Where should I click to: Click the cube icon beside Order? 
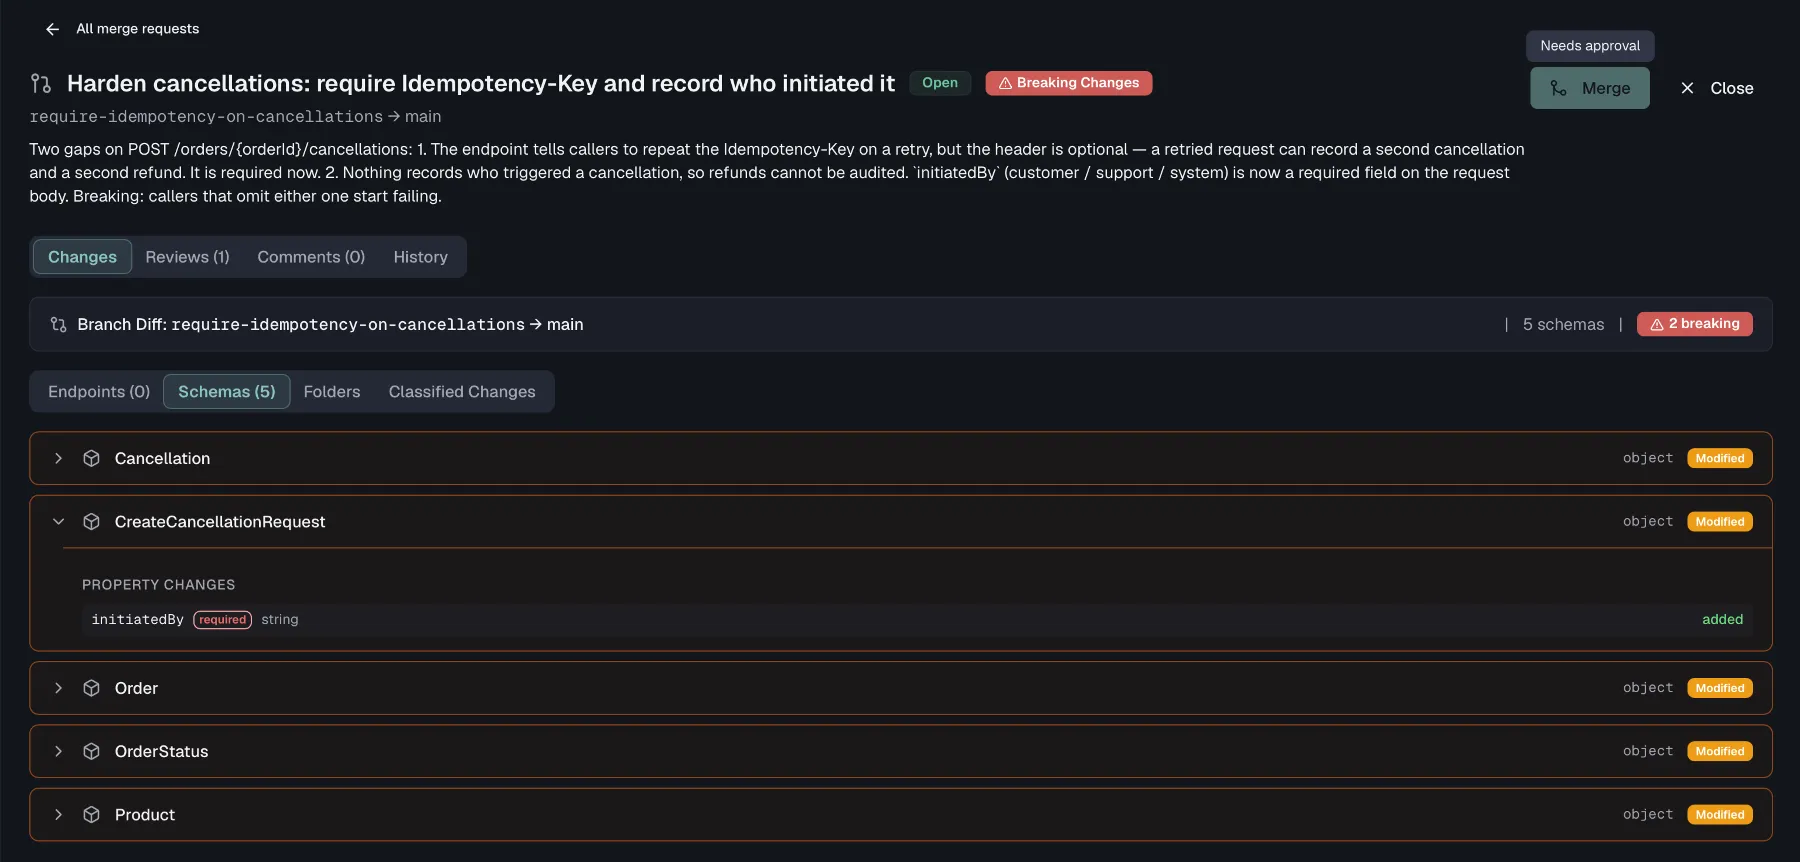91,688
